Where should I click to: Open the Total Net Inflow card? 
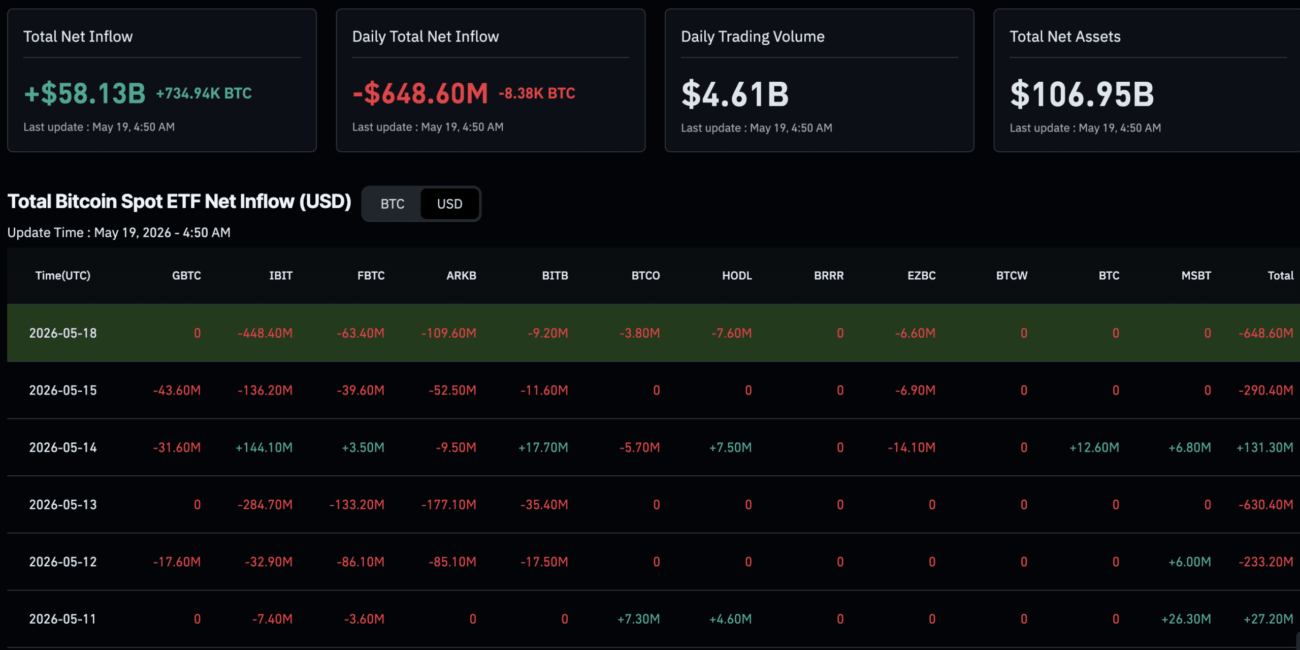[162, 80]
